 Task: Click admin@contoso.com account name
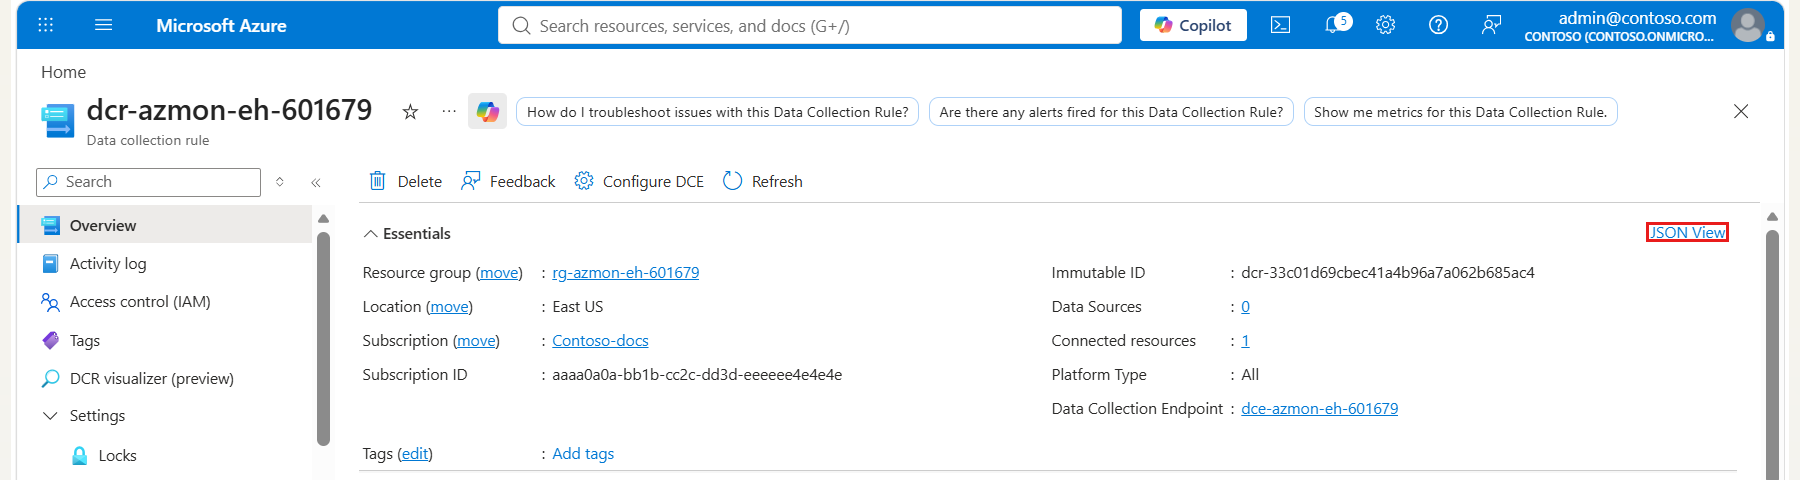1637,18
